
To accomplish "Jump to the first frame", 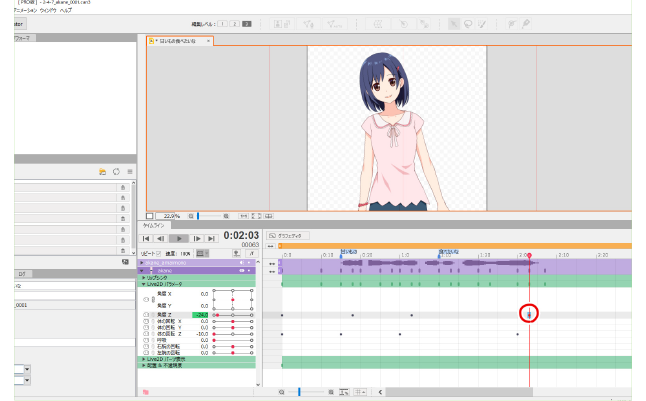I will coord(145,239).
